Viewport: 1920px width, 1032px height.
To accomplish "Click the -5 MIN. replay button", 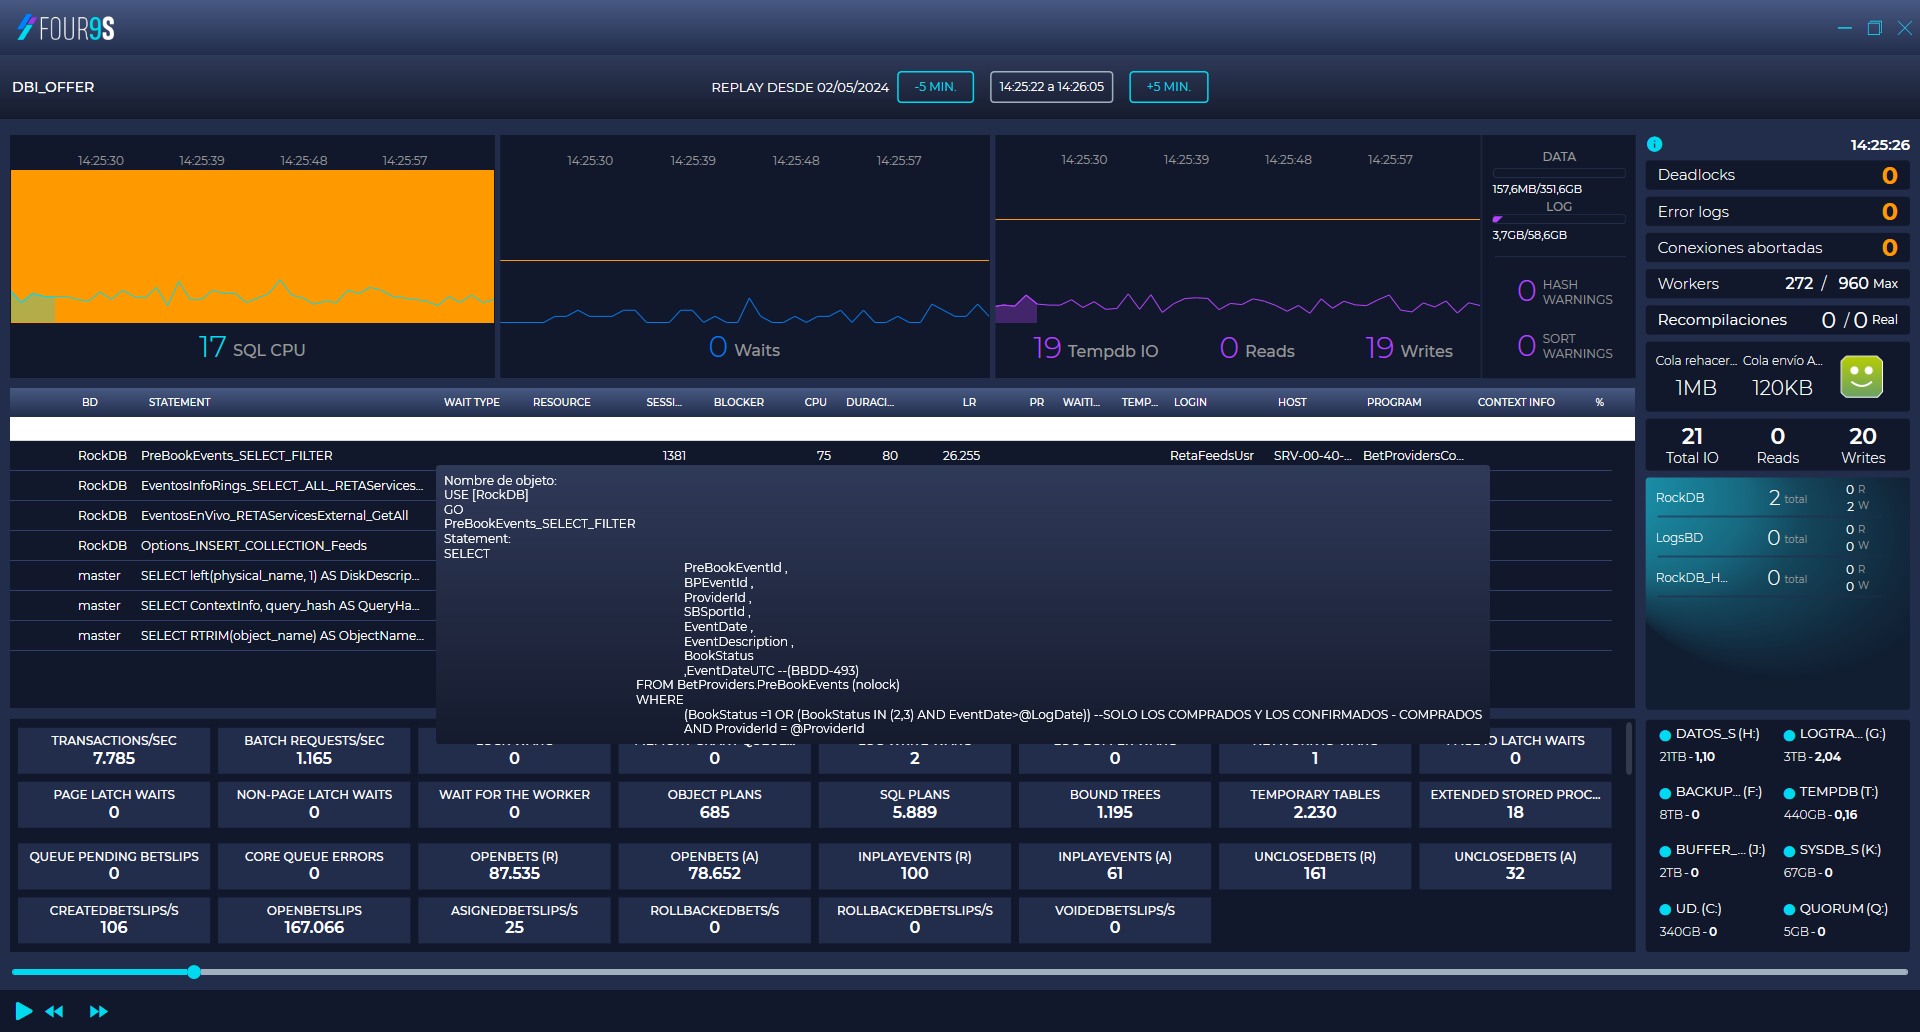I will [935, 87].
